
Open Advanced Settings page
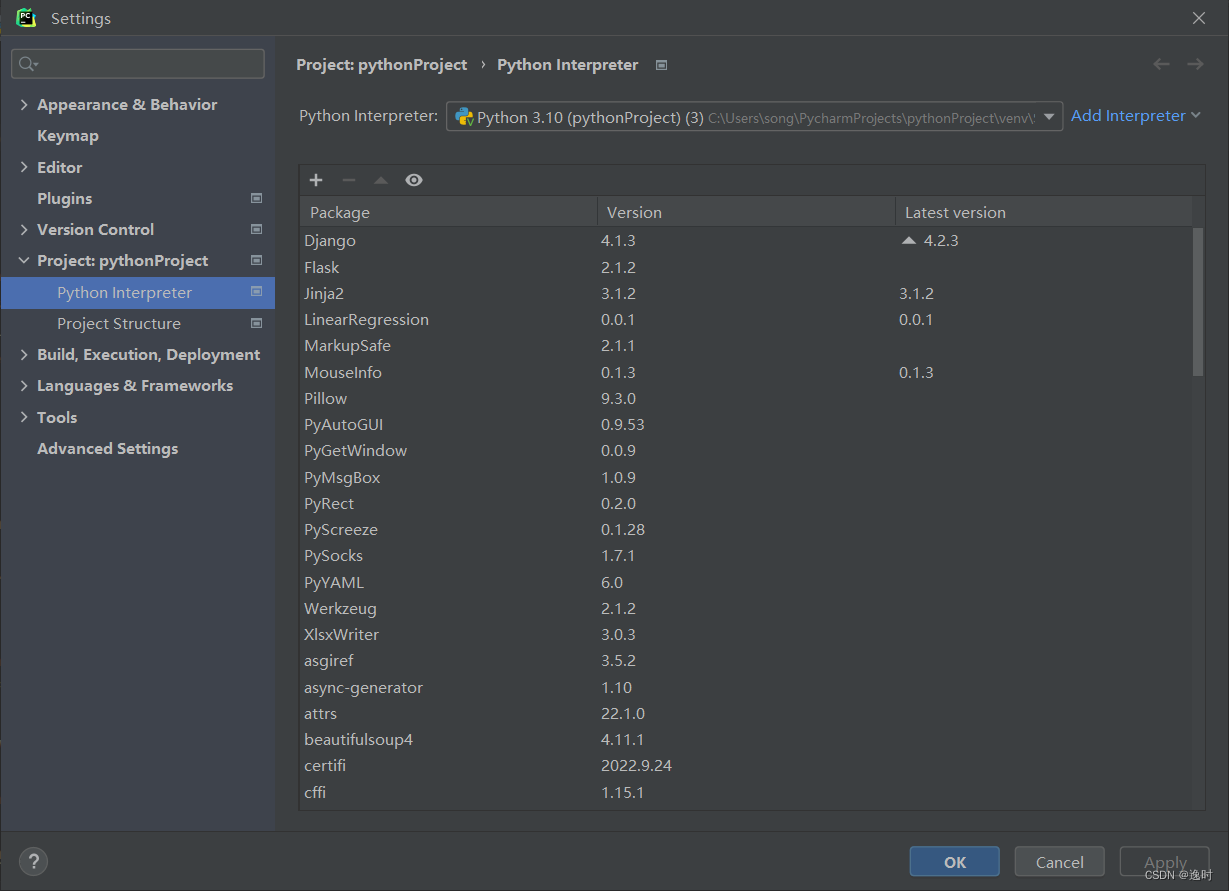pyautogui.click(x=107, y=448)
